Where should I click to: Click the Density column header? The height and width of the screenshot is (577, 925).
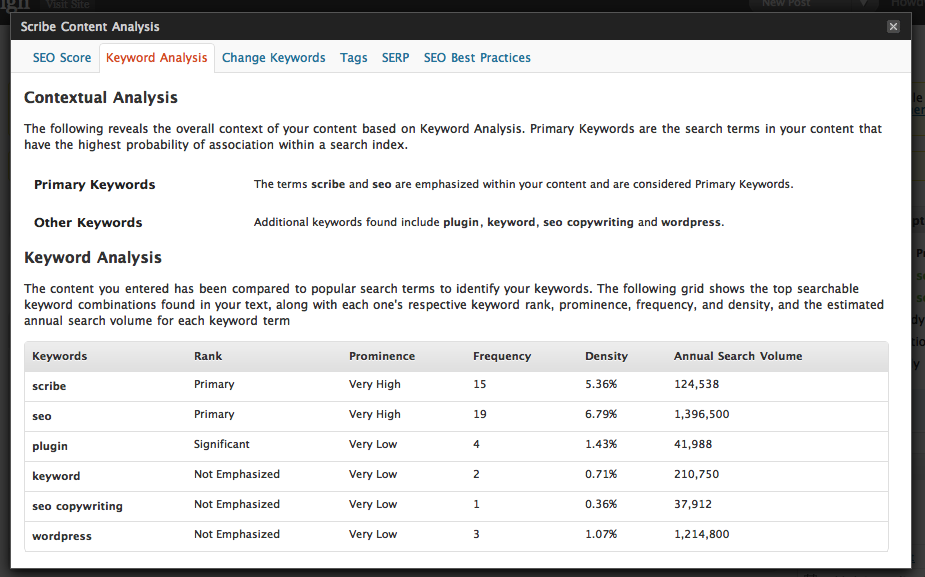[x=606, y=356]
